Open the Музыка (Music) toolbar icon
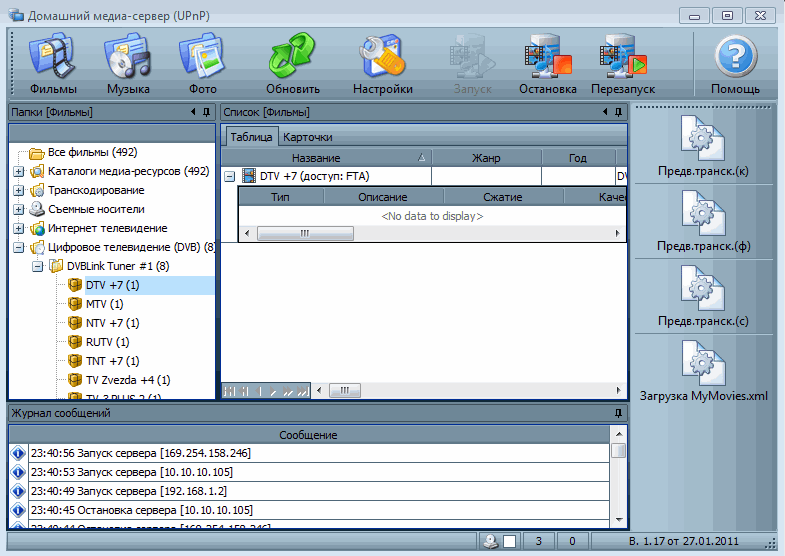Viewport: 785px width, 556px height. tap(128, 64)
